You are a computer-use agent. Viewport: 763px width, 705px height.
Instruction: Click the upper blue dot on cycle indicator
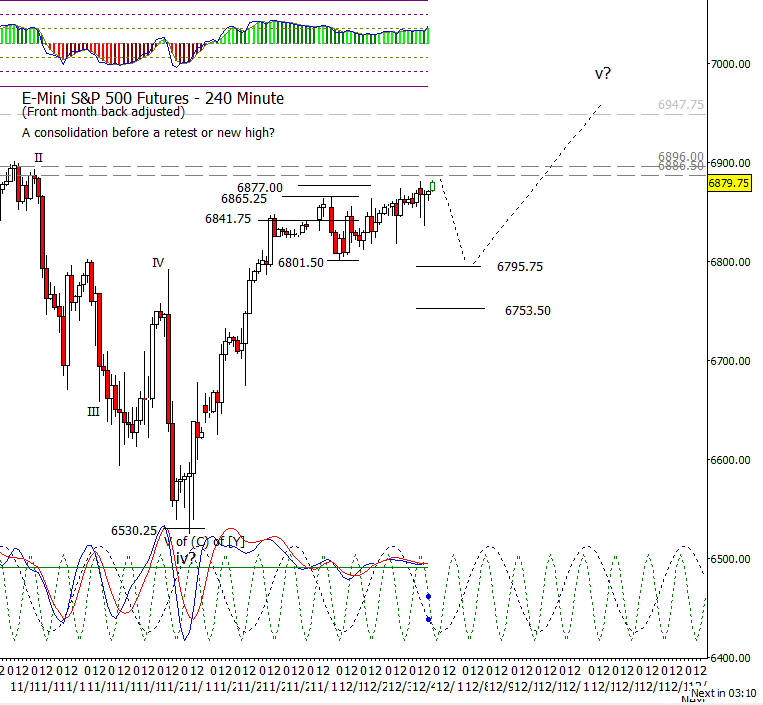pyautogui.click(x=429, y=597)
